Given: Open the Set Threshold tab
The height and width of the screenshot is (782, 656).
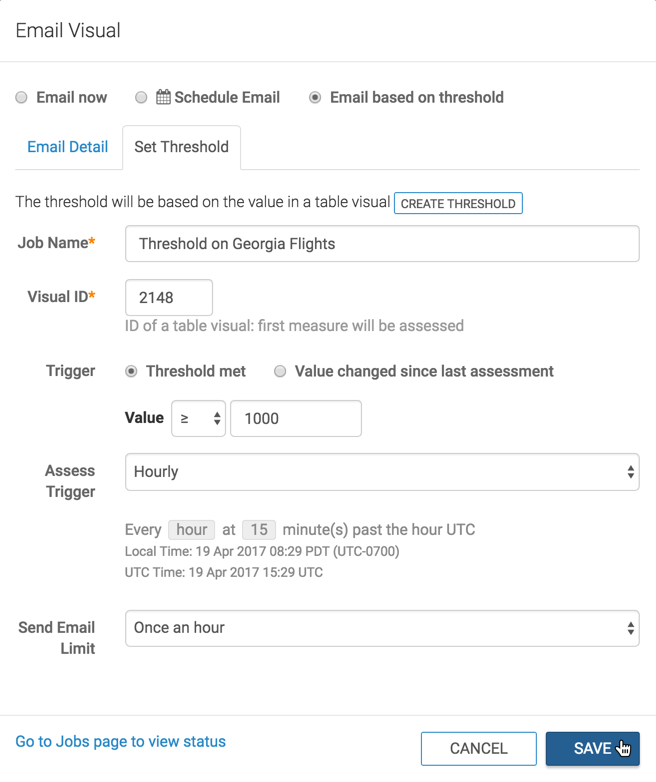Looking at the screenshot, I should [x=181, y=147].
